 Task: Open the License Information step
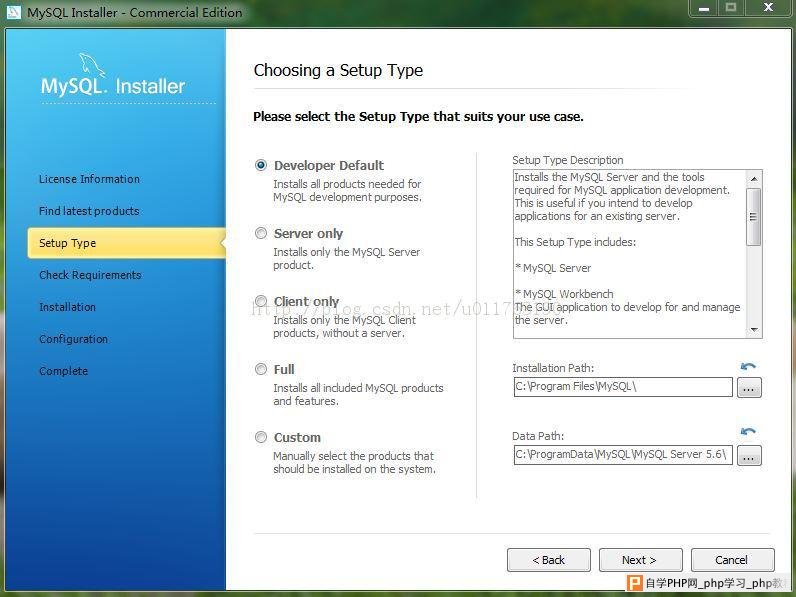(89, 179)
